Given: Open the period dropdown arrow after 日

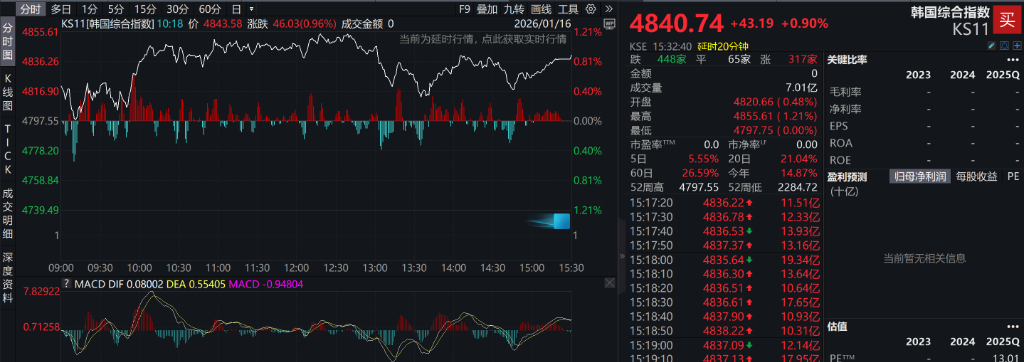Looking at the screenshot, I should [x=252, y=10].
